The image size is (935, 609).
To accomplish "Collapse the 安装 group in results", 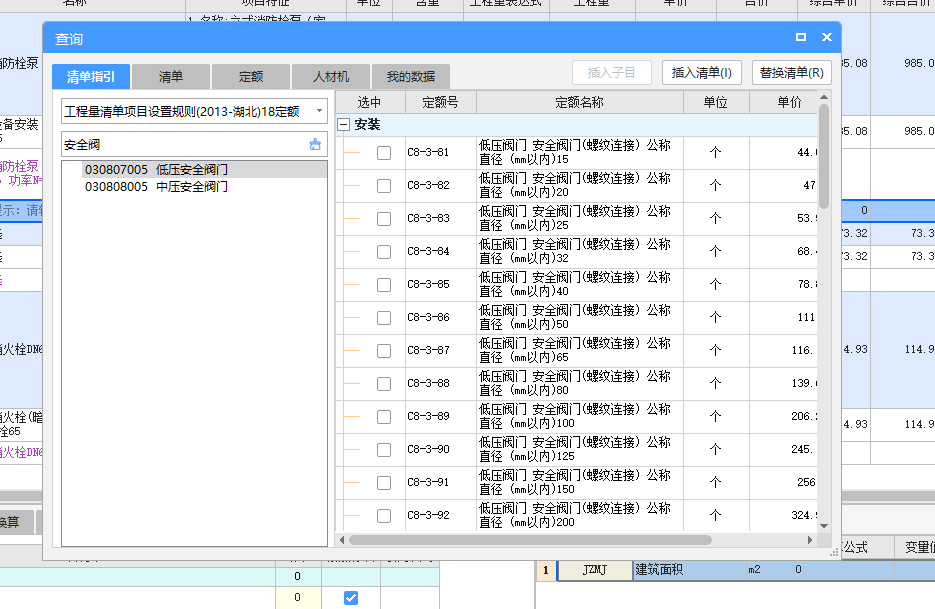I will [x=343, y=125].
